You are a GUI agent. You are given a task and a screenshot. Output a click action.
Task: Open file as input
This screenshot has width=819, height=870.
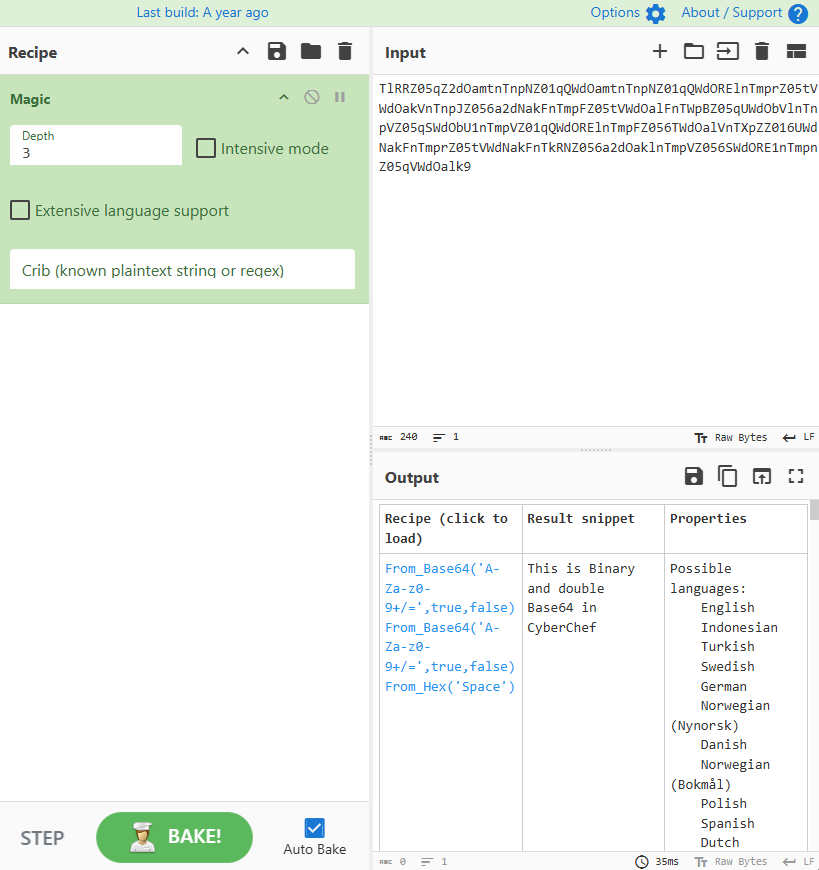[x=727, y=52]
